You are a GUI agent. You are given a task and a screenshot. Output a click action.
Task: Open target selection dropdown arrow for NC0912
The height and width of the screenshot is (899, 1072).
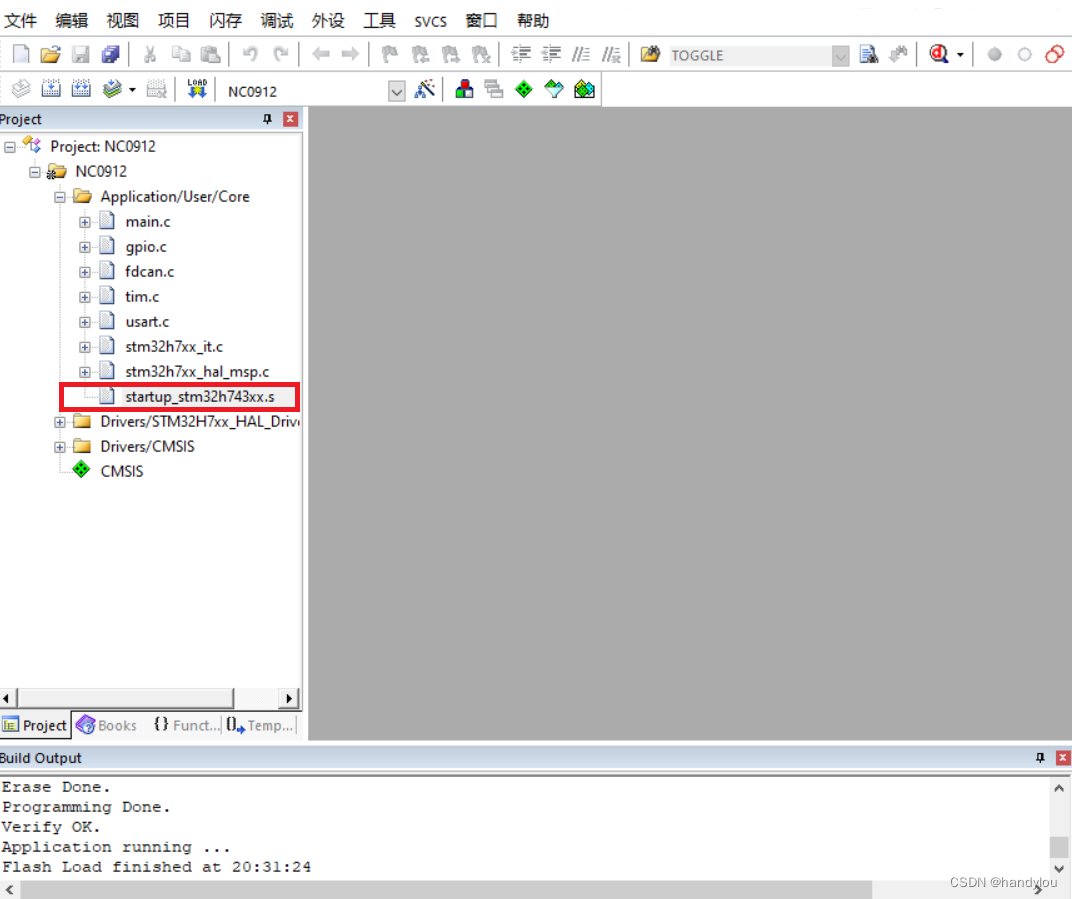(x=397, y=91)
